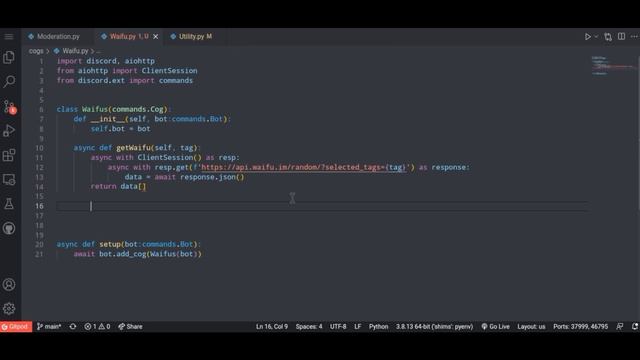Viewport: 640px width, 360px height.
Task: Open Ports: 37999, 46795 entry
Action: click(x=580, y=327)
